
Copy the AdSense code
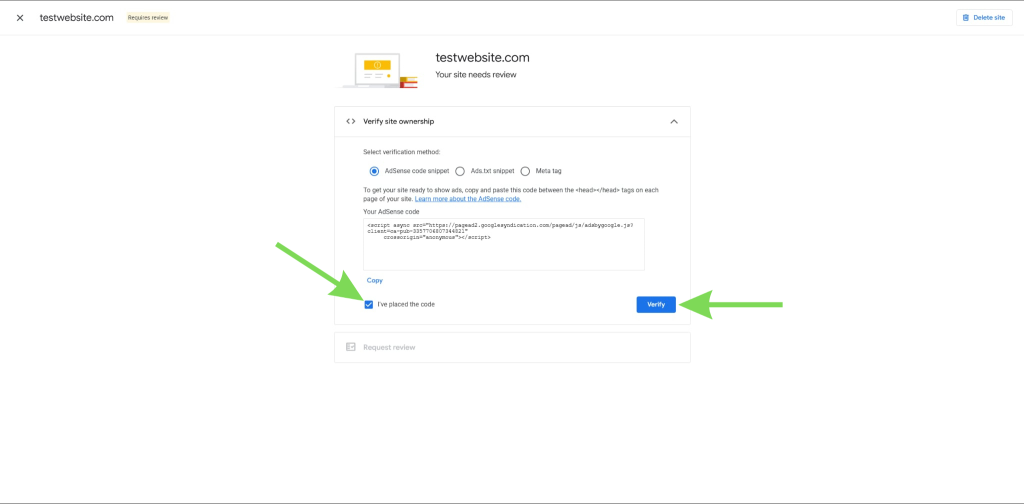click(375, 280)
